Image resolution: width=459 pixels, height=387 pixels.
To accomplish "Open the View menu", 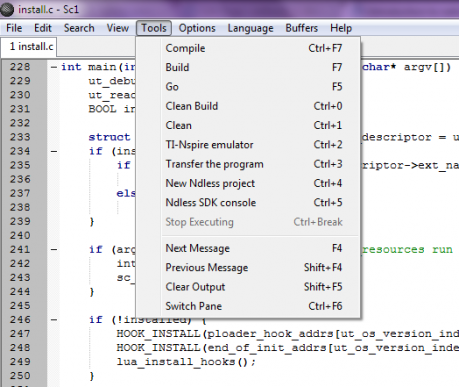I will pyautogui.click(x=117, y=28).
